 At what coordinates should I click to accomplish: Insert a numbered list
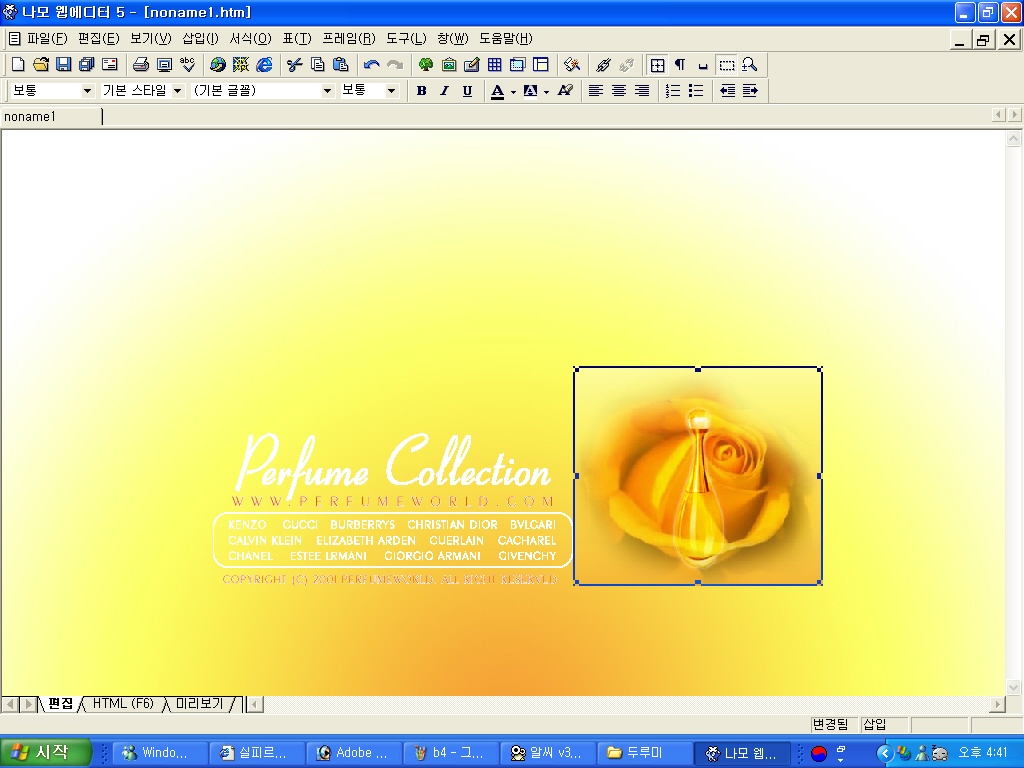(673, 91)
